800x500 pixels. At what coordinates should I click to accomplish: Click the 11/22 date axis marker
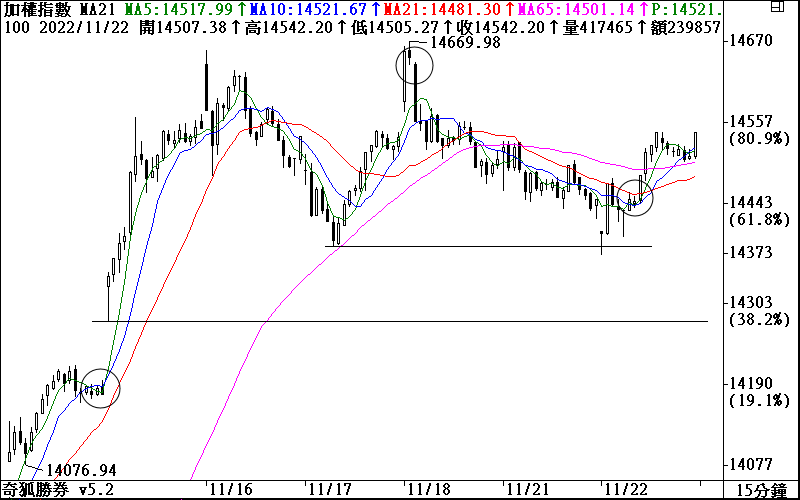tap(625, 491)
